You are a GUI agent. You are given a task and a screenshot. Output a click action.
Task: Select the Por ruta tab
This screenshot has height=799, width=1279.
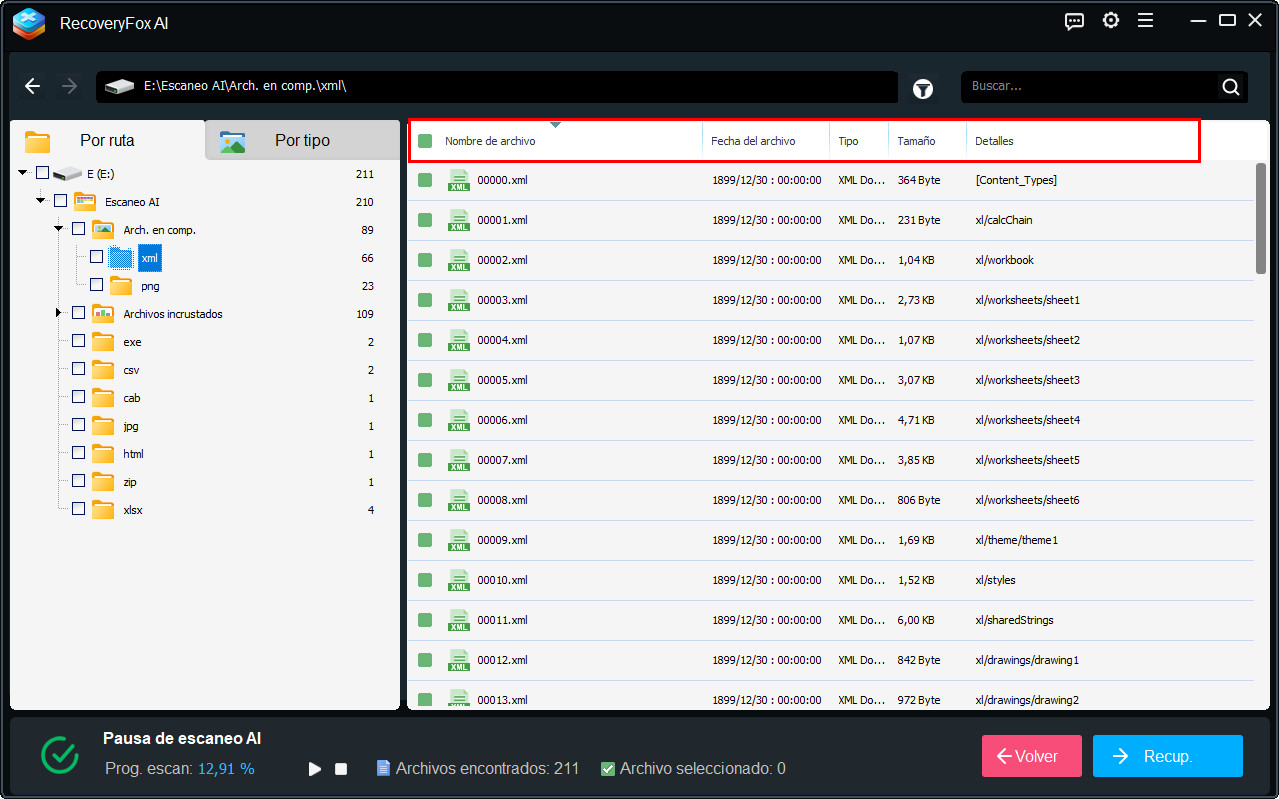pyautogui.click(x=106, y=141)
